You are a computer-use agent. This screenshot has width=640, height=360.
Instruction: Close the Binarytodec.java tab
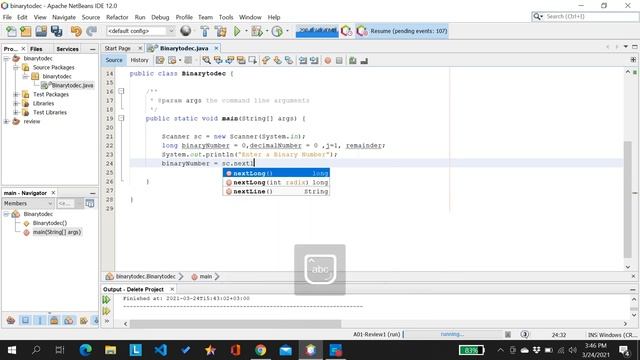pyautogui.click(x=216, y=48)
